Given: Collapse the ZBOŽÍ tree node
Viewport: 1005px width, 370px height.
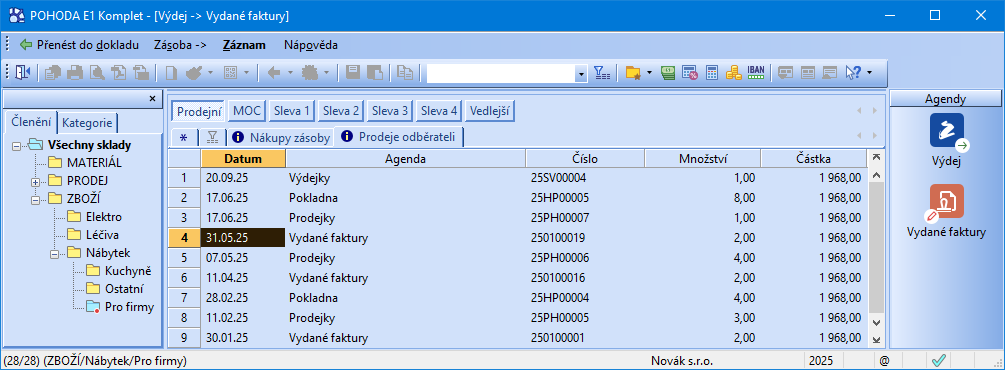Looking at the screenshot, I should [x=35, y=199].
